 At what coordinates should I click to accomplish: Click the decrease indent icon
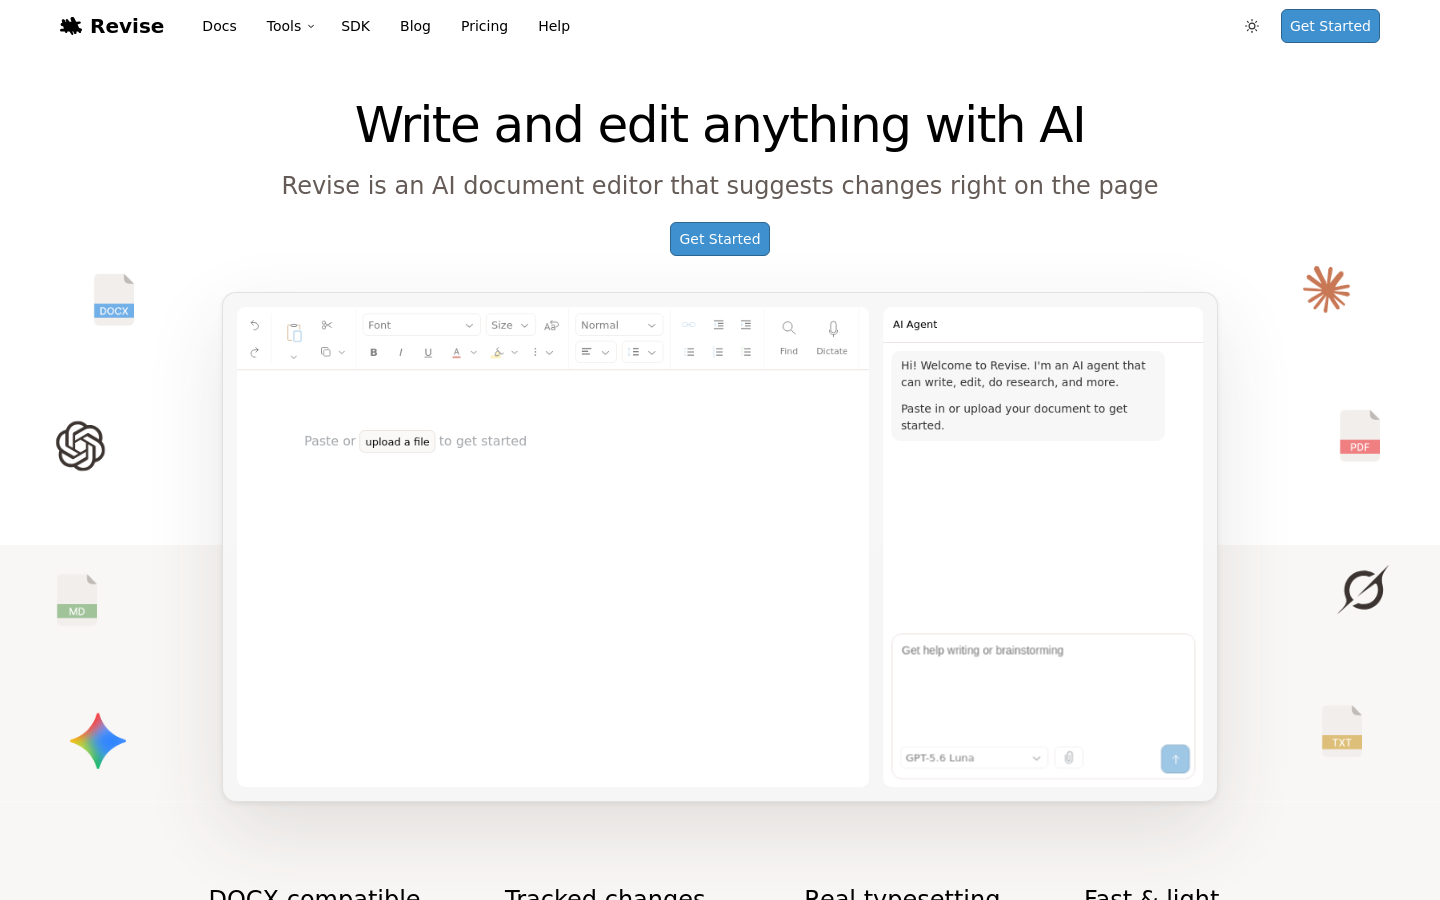[719, 325]
